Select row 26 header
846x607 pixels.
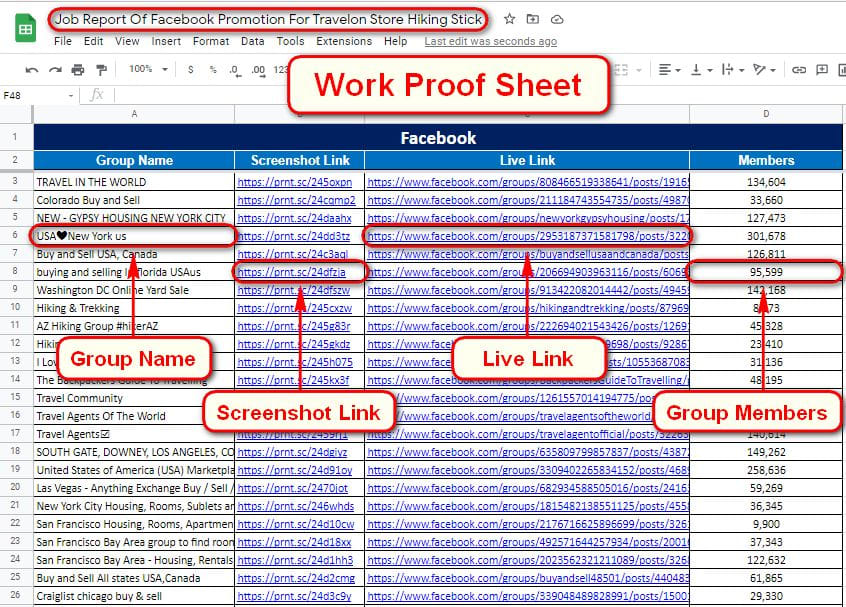pyautogui.click(x=16, y=595)
